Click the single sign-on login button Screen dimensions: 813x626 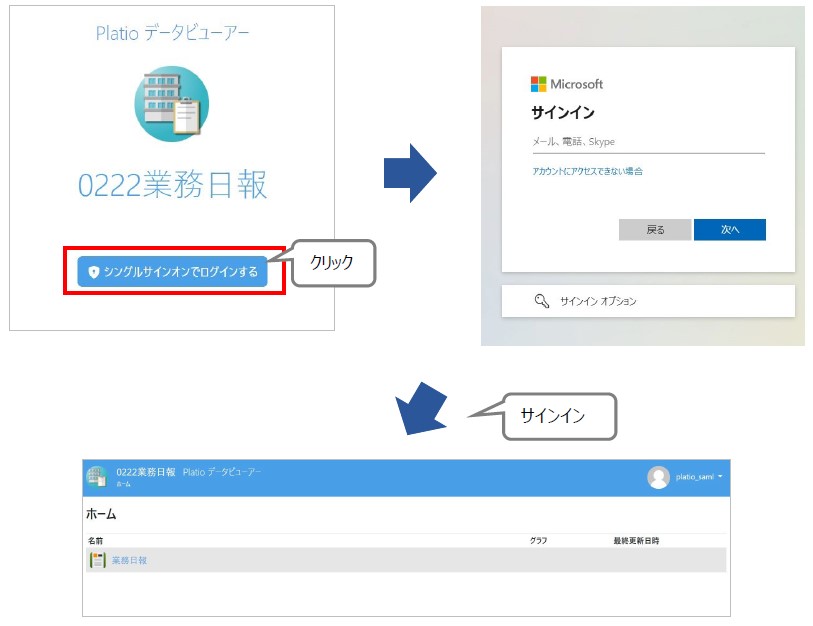(172, 271)
